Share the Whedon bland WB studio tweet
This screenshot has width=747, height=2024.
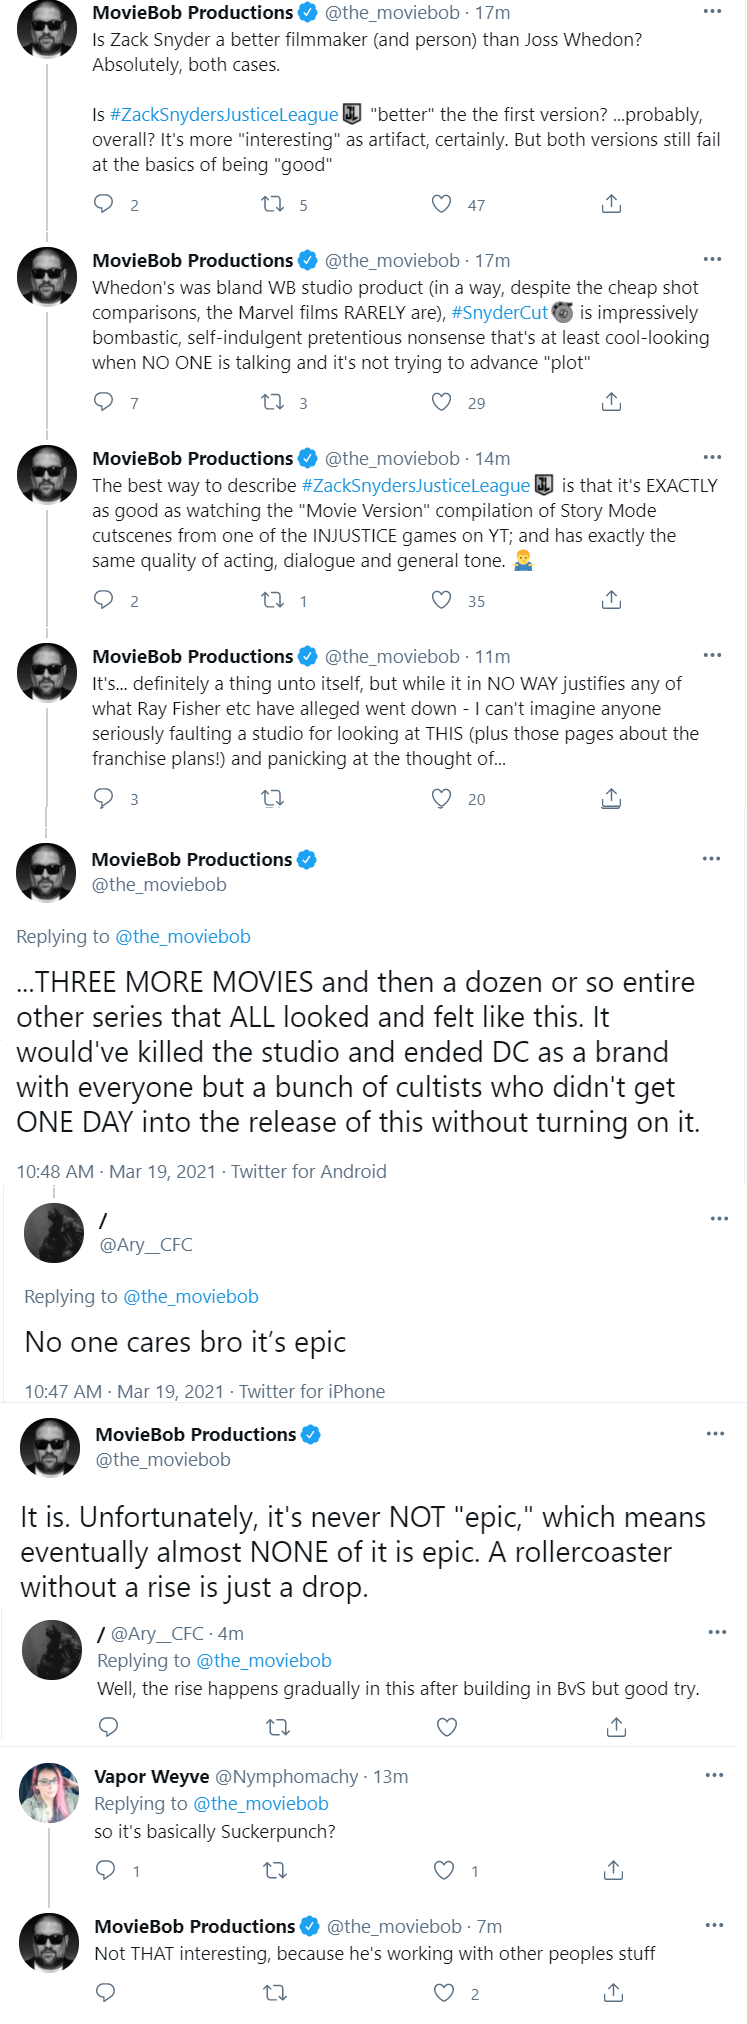612,402
